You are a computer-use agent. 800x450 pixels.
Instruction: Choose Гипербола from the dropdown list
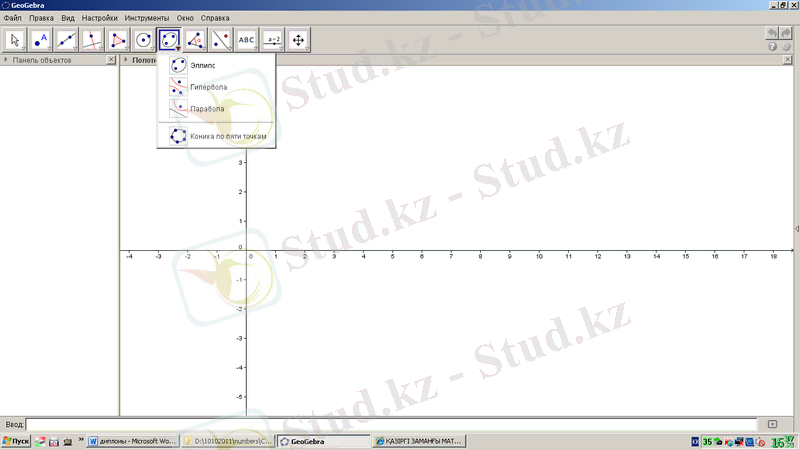[x=216, y=87]
